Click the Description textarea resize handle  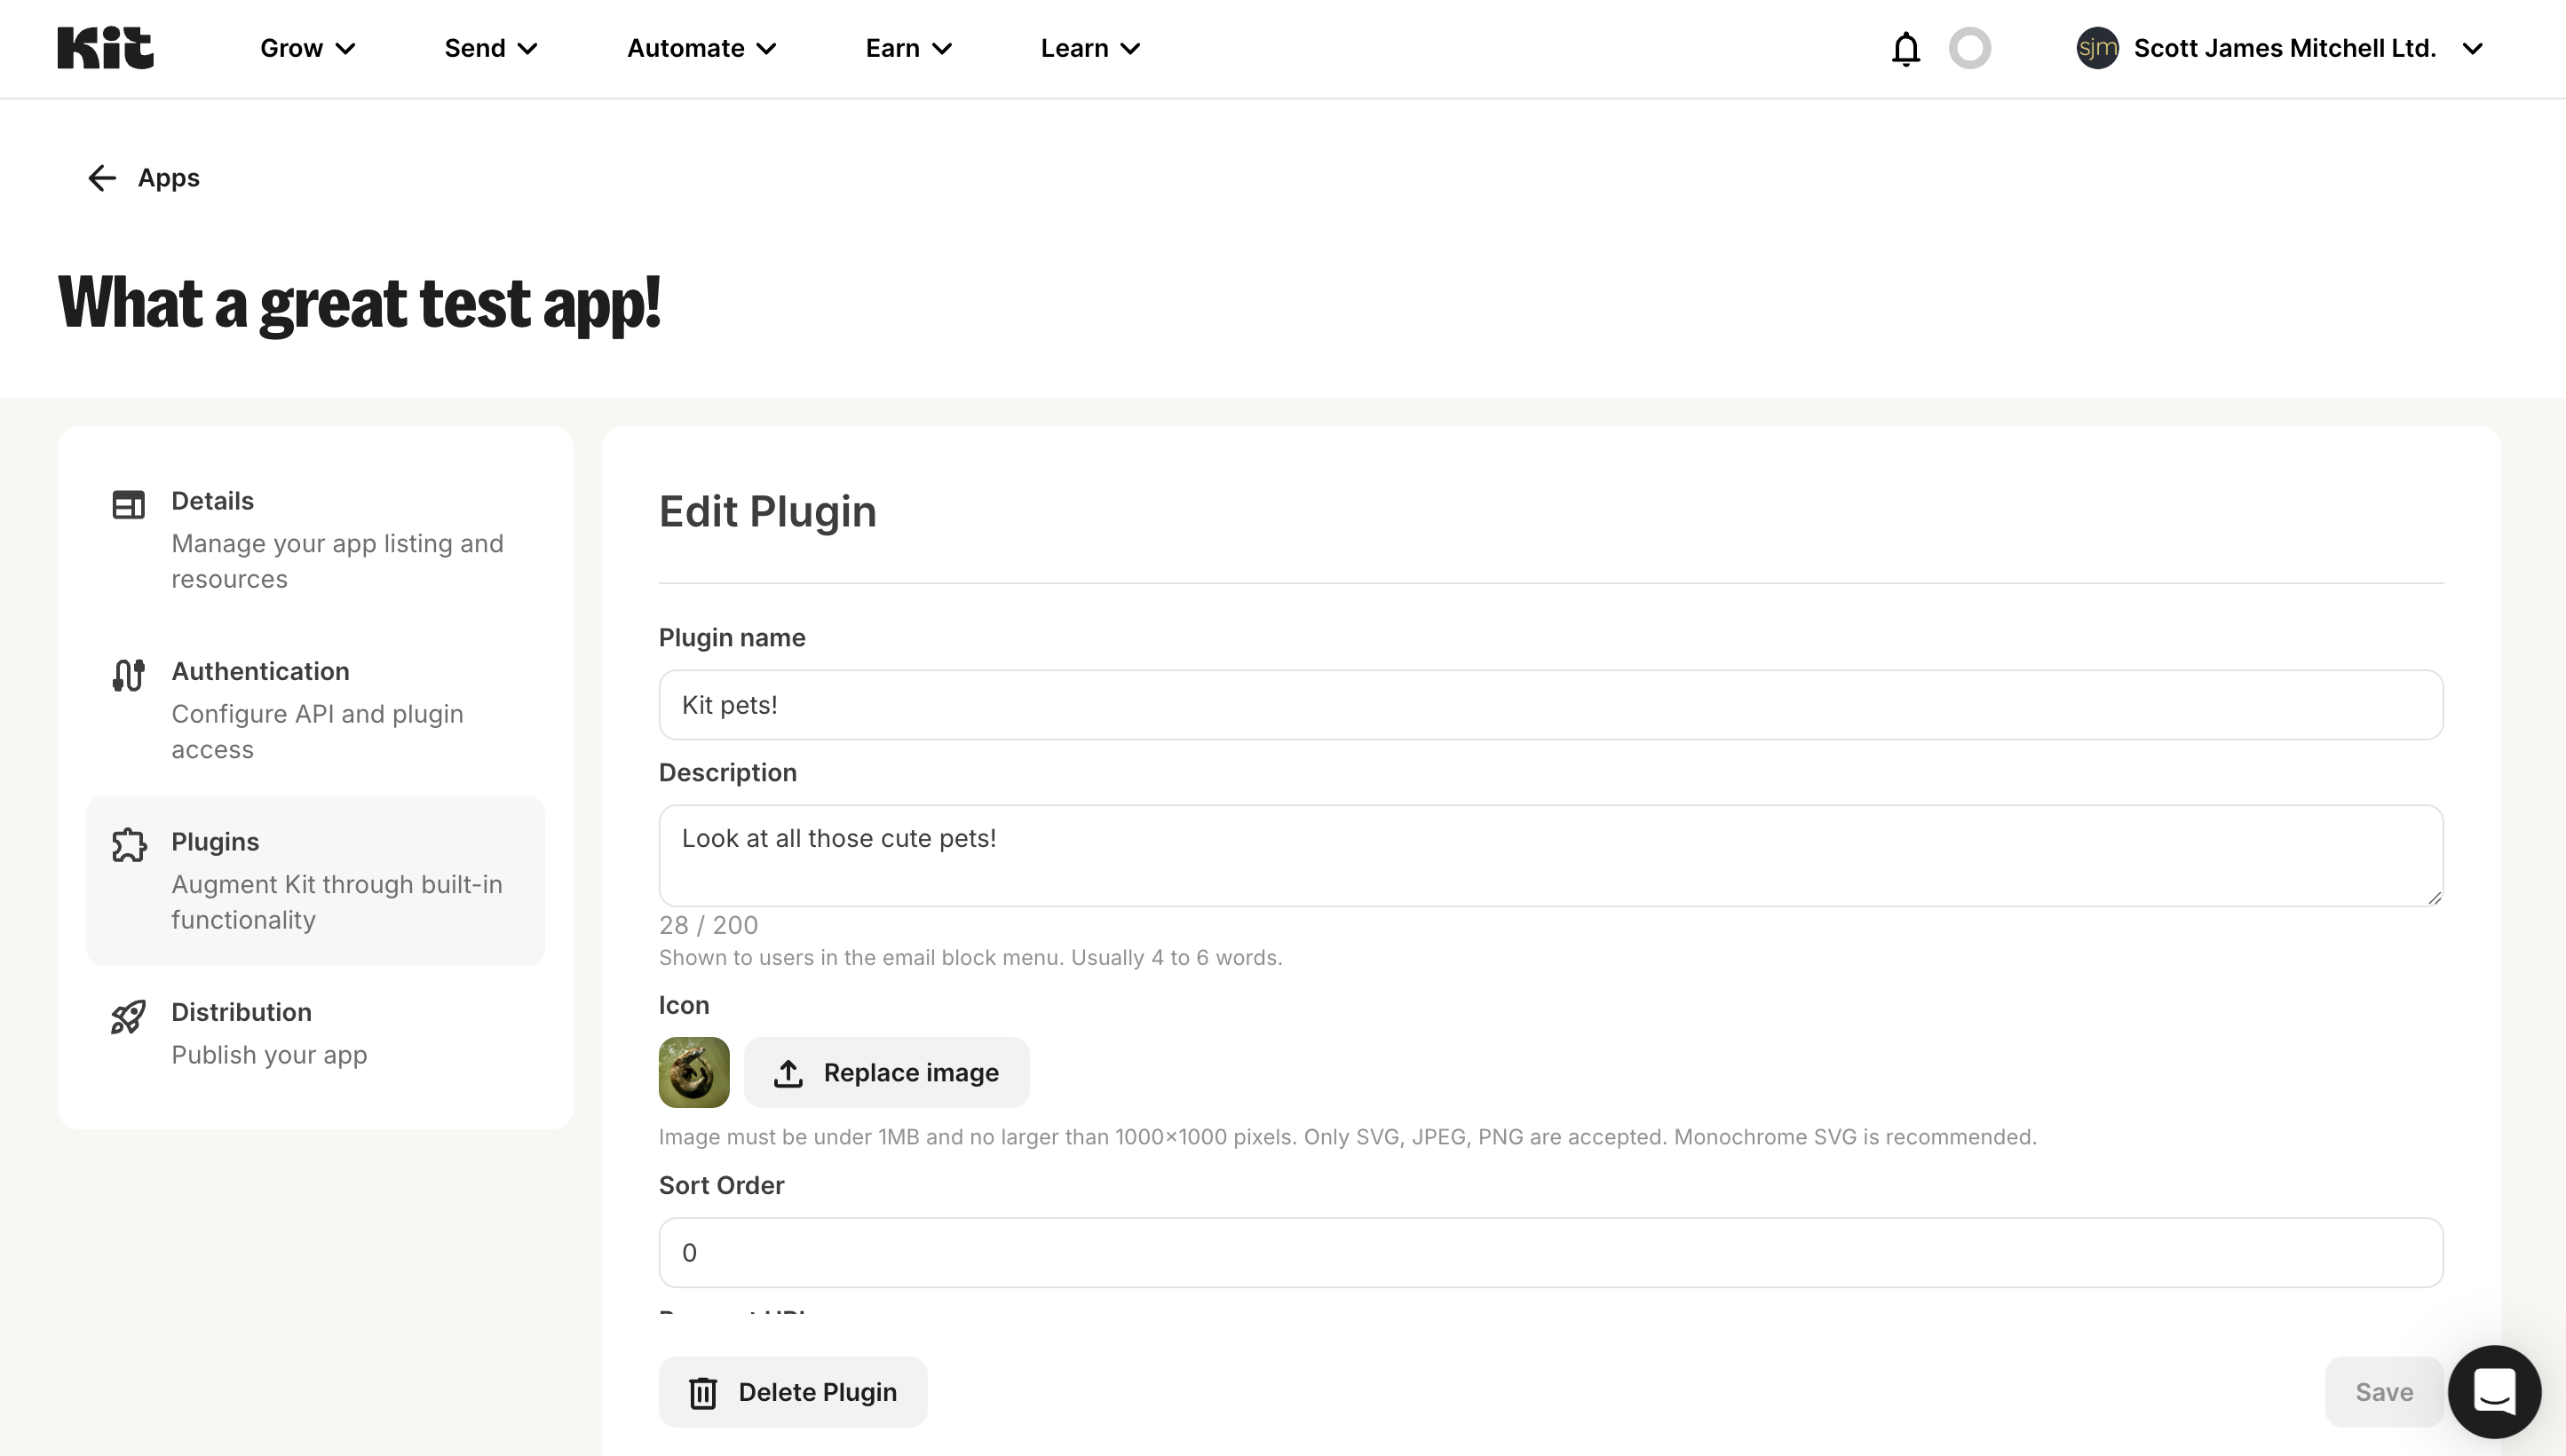pyautogui.click(x=2434, y=897)
